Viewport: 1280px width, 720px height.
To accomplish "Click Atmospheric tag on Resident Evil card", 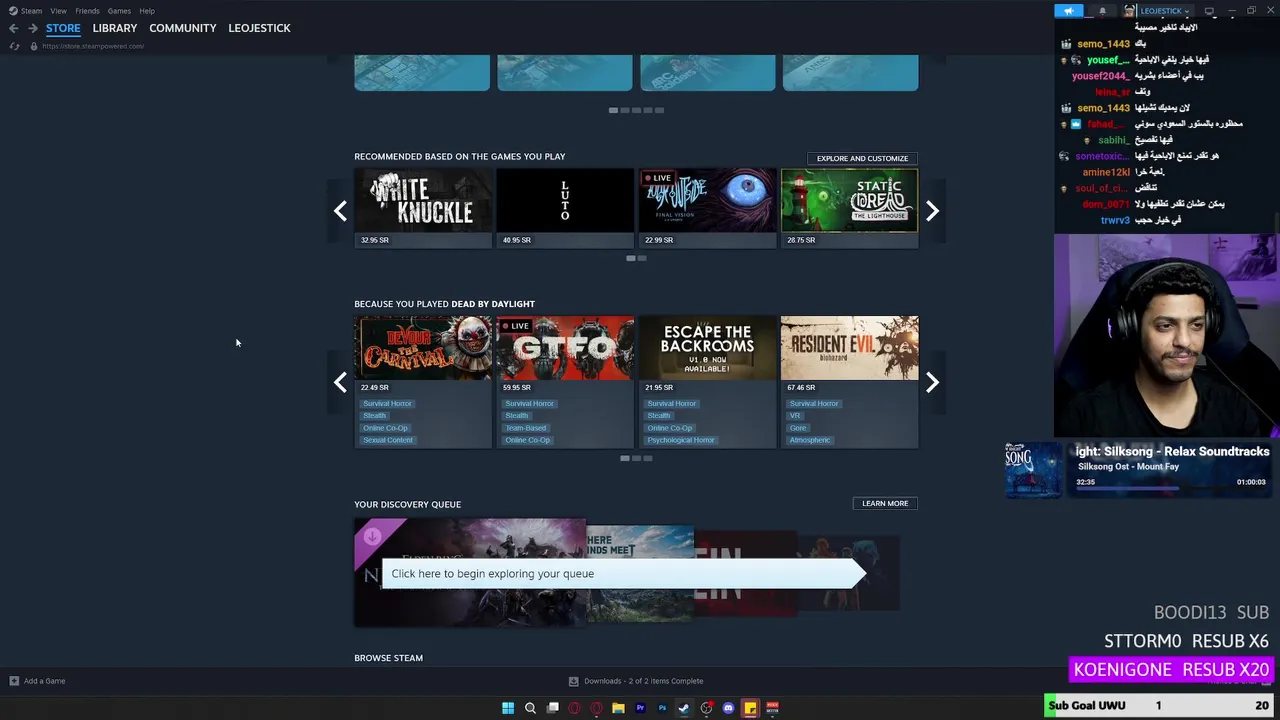I will (810, 440).
